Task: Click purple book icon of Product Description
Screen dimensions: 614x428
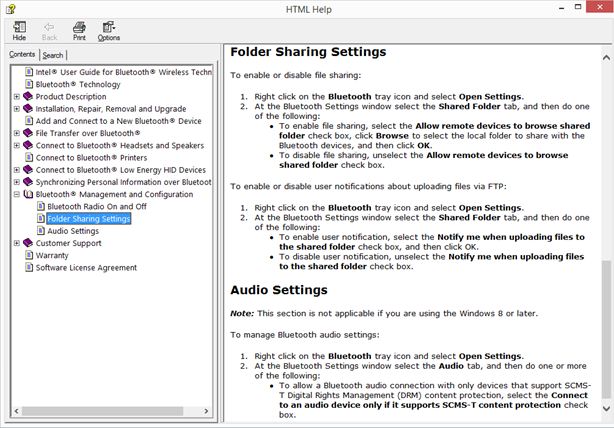Action: pyautogui.click(x=28, y=96)
